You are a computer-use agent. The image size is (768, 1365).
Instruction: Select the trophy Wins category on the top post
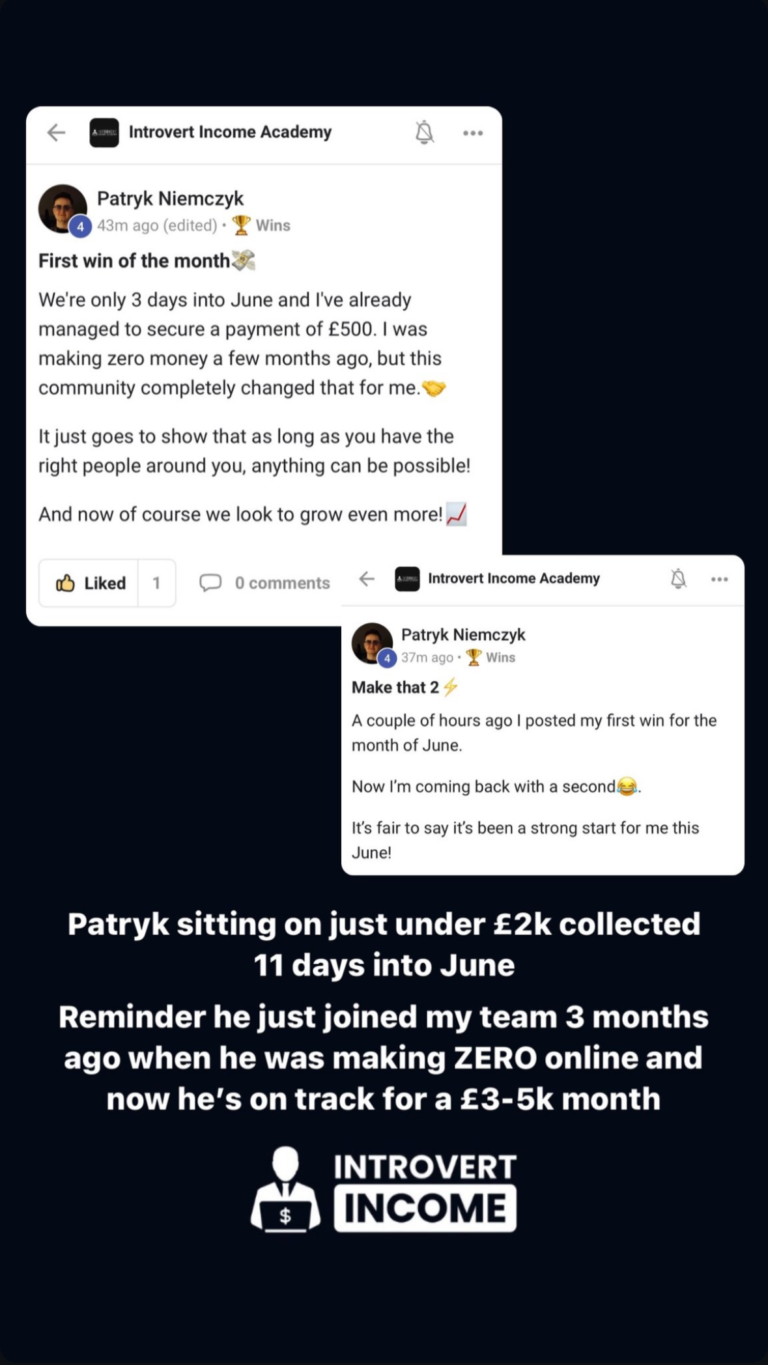click(x=262, y=225)
